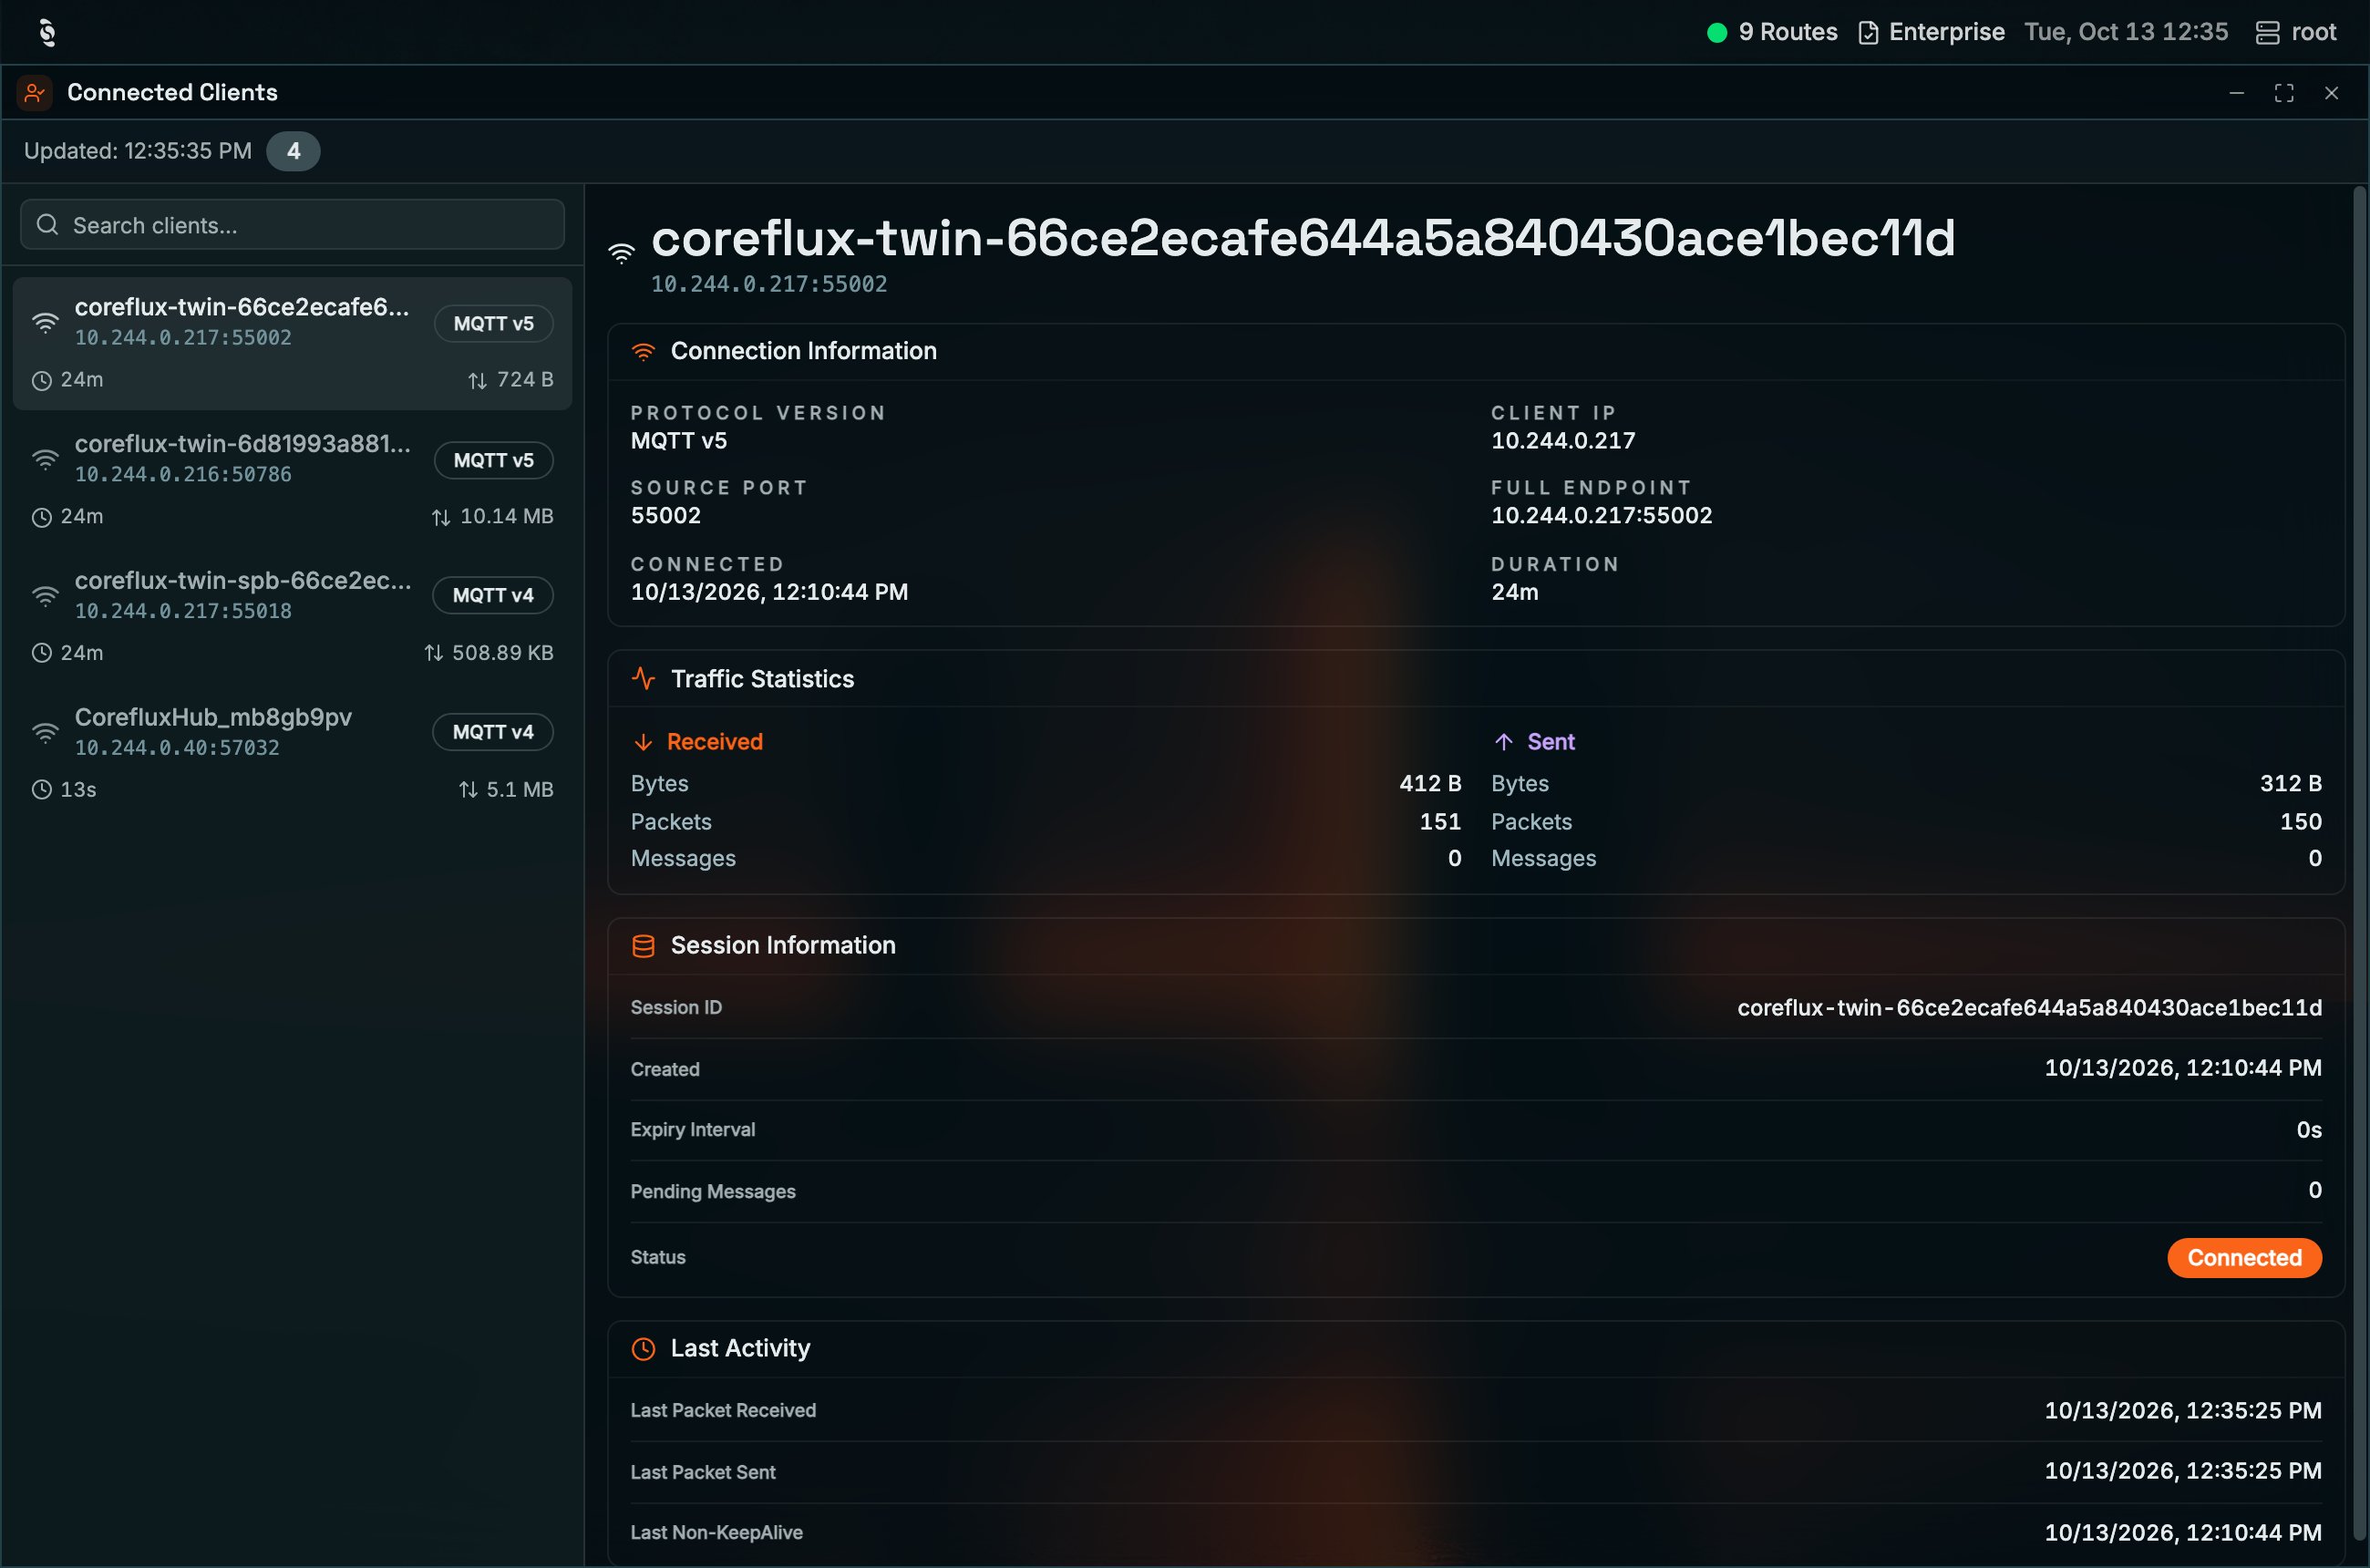Click the server icon beside root
The image size is (2370, 1568).
pyautogui.click(x=2267, y=33)
